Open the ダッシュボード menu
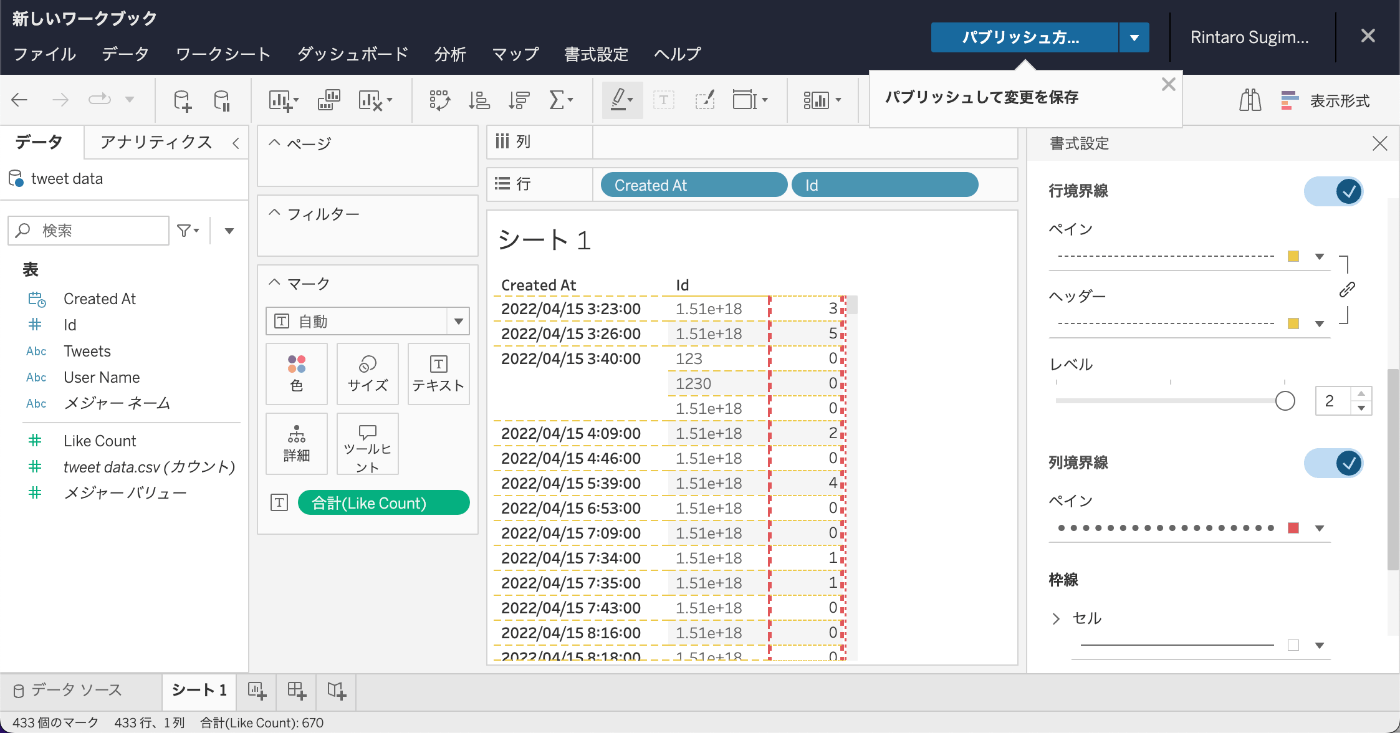The image size is (1400, 733). (353, 54)
